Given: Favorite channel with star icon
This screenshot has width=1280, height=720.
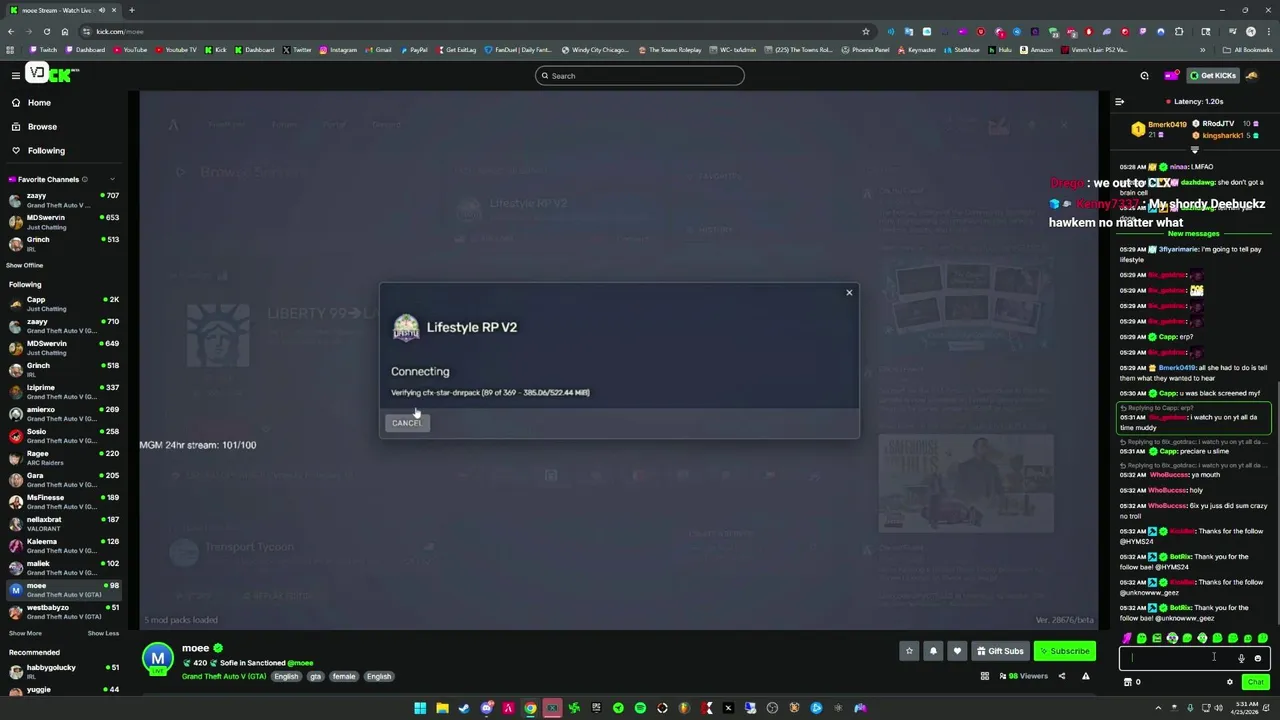Looking at the screenshot, I should pos(909,651).
